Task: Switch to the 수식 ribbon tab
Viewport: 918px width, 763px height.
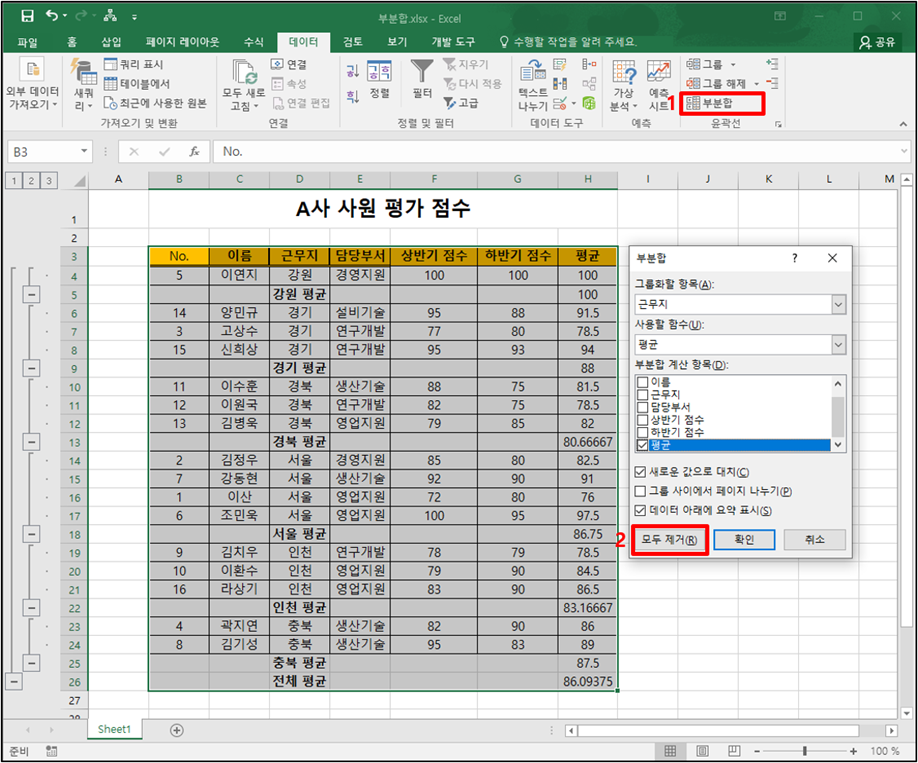Action: 254,42
